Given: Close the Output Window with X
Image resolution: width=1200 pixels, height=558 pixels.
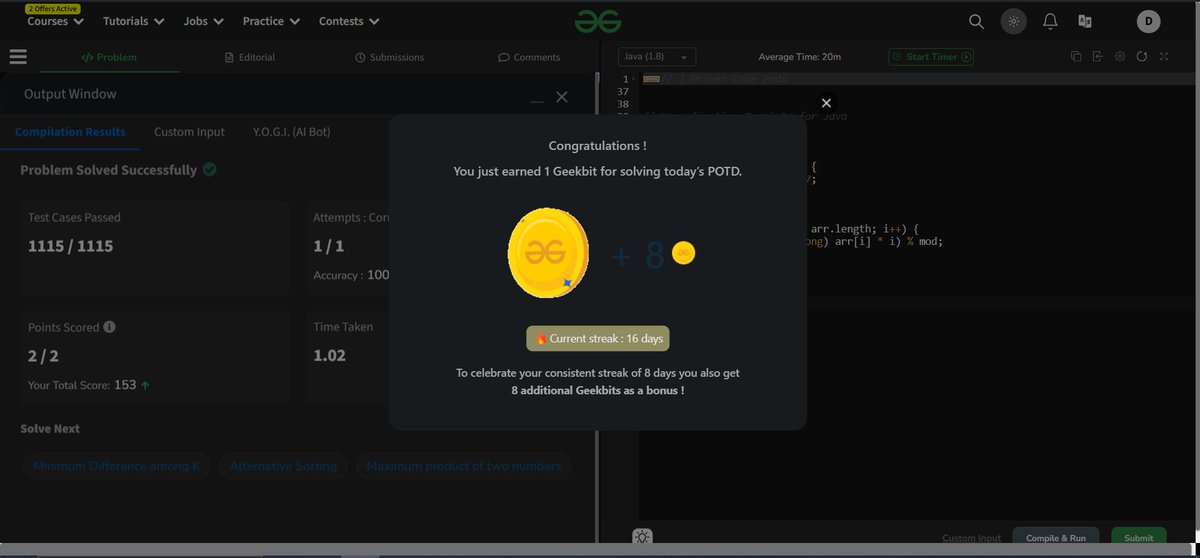Looking at the screenshot, I should coord(562,97).
